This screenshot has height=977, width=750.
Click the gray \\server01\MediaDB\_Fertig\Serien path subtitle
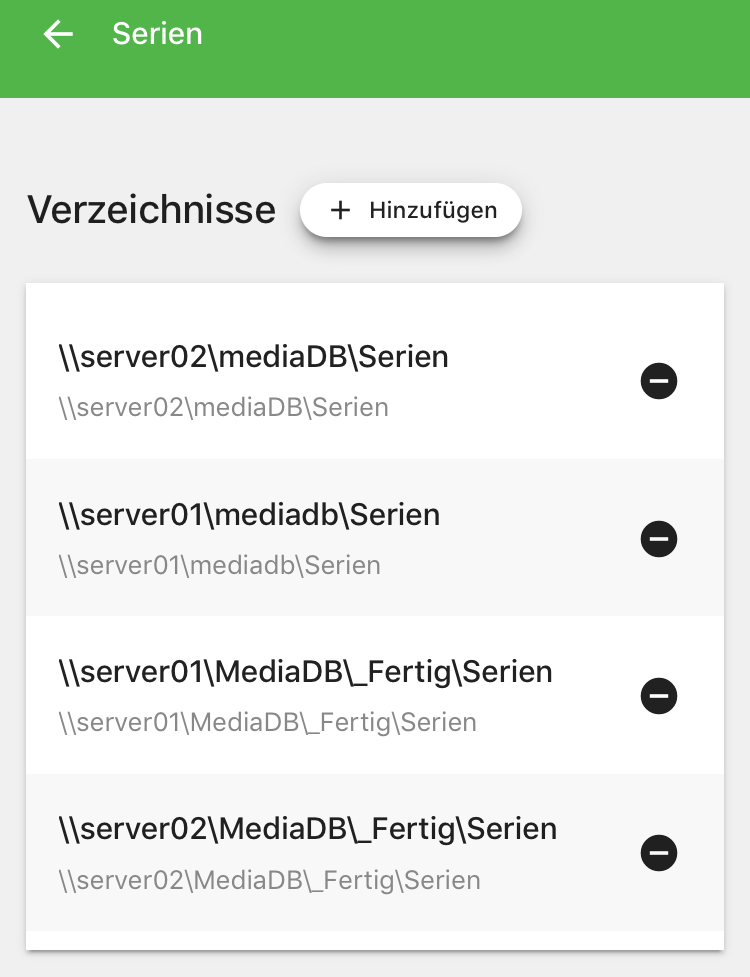coord(267,723)
